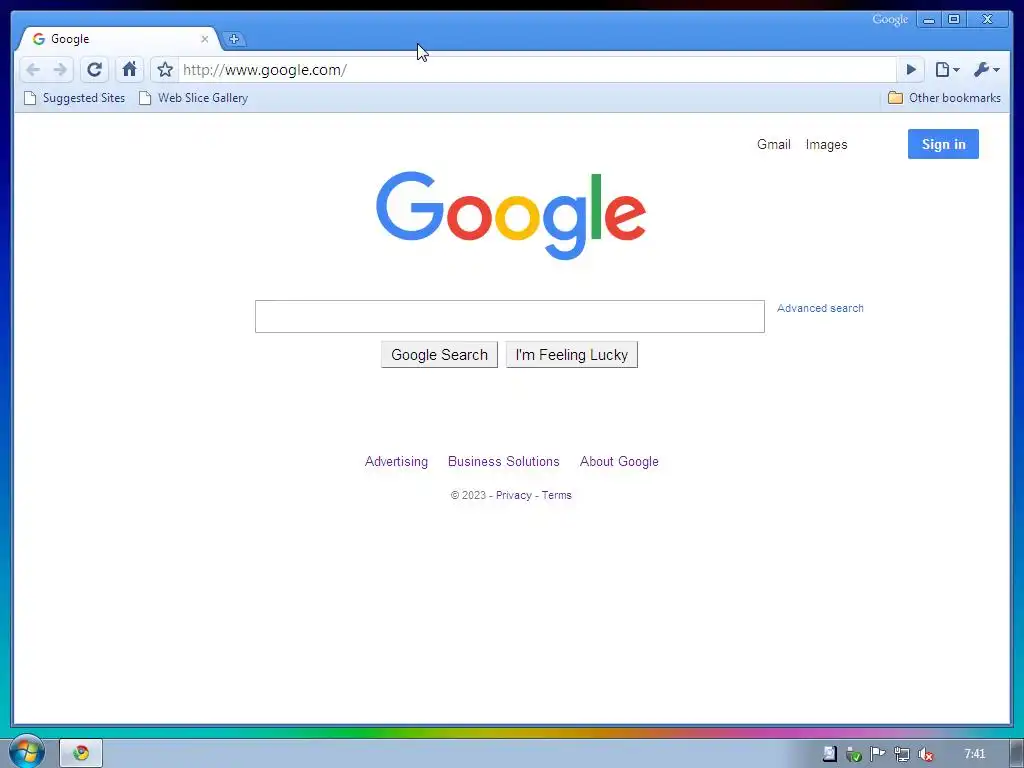Viewport: 1024px width, 768px height.
Task: Open the wrench tools menu
Action: [x=986, y=70]
